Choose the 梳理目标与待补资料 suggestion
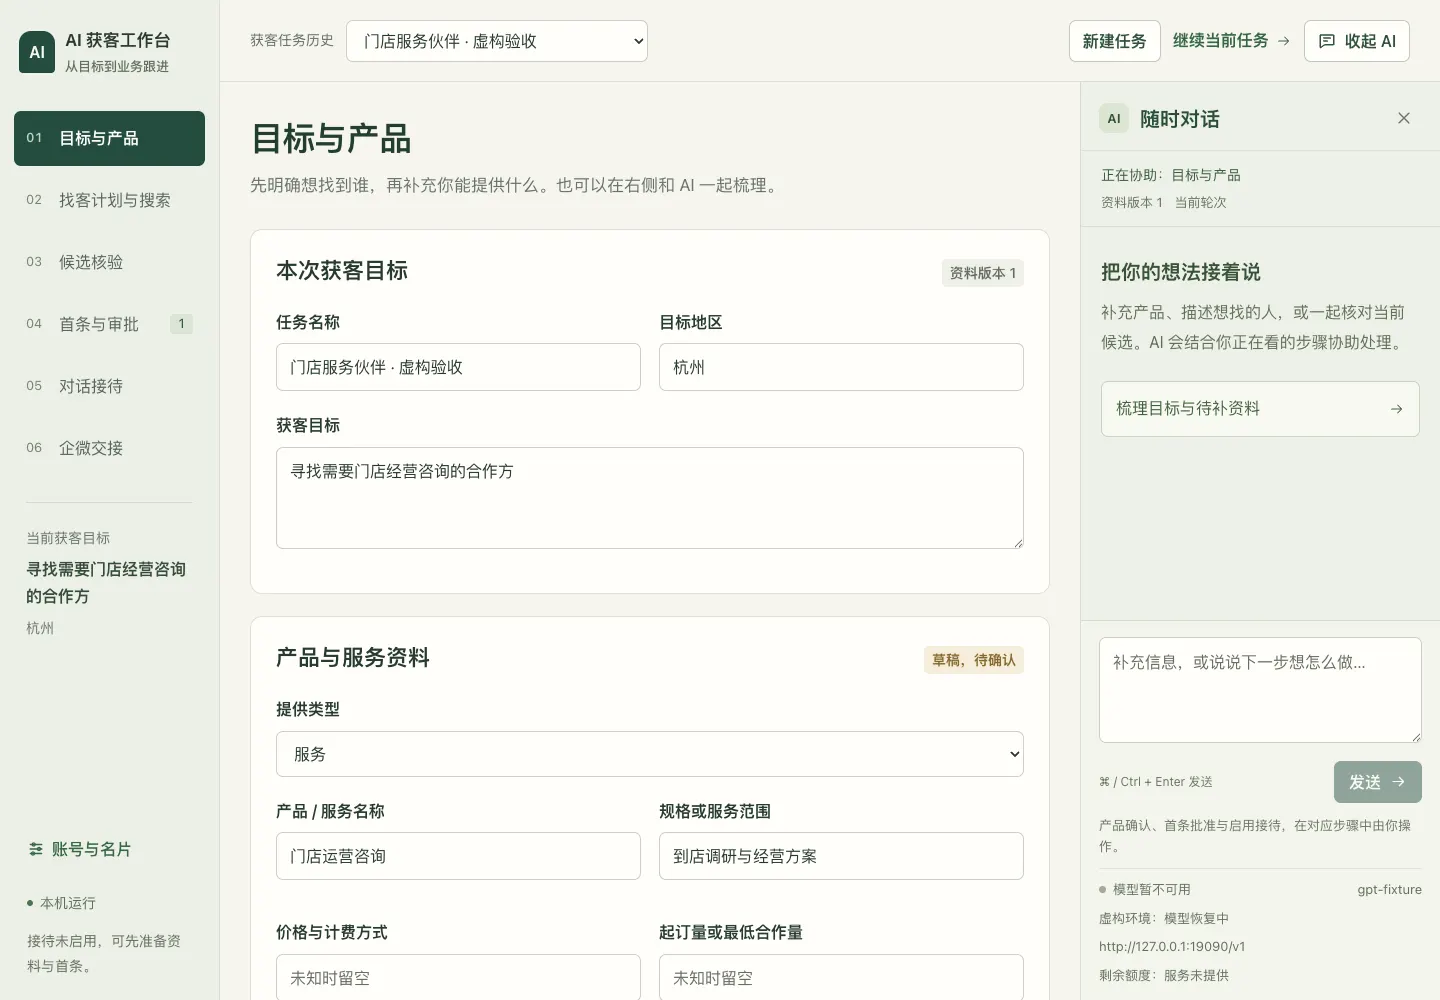The height and width of the screenshot is (1000, 1440). (x=1260, y=409)
